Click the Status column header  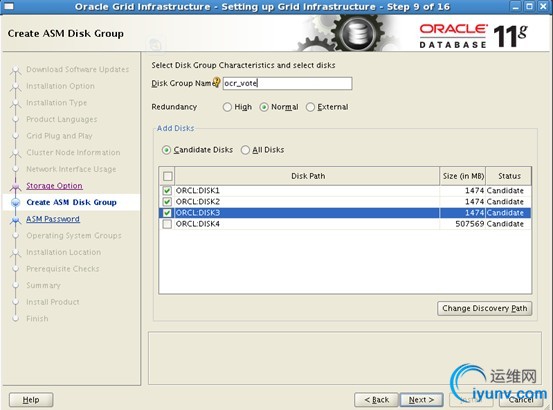pos(509,176)
